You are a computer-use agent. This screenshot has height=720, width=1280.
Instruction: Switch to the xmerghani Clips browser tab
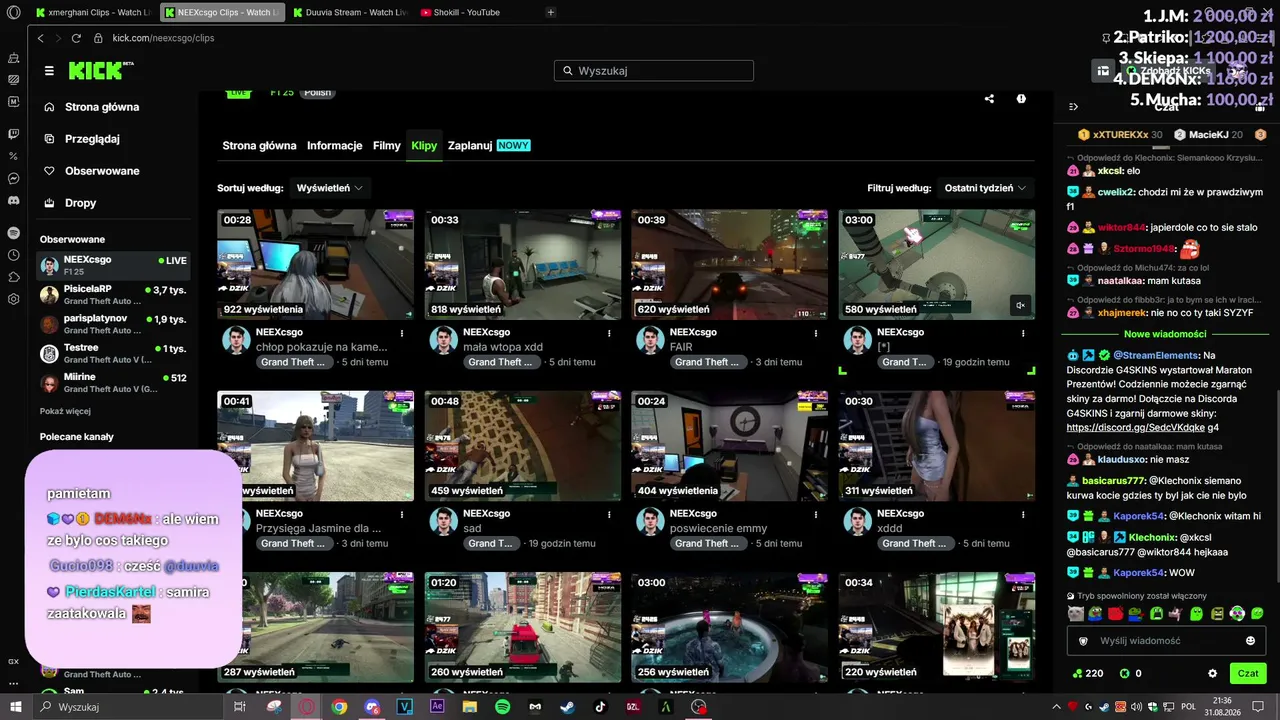tap(92, 13)
